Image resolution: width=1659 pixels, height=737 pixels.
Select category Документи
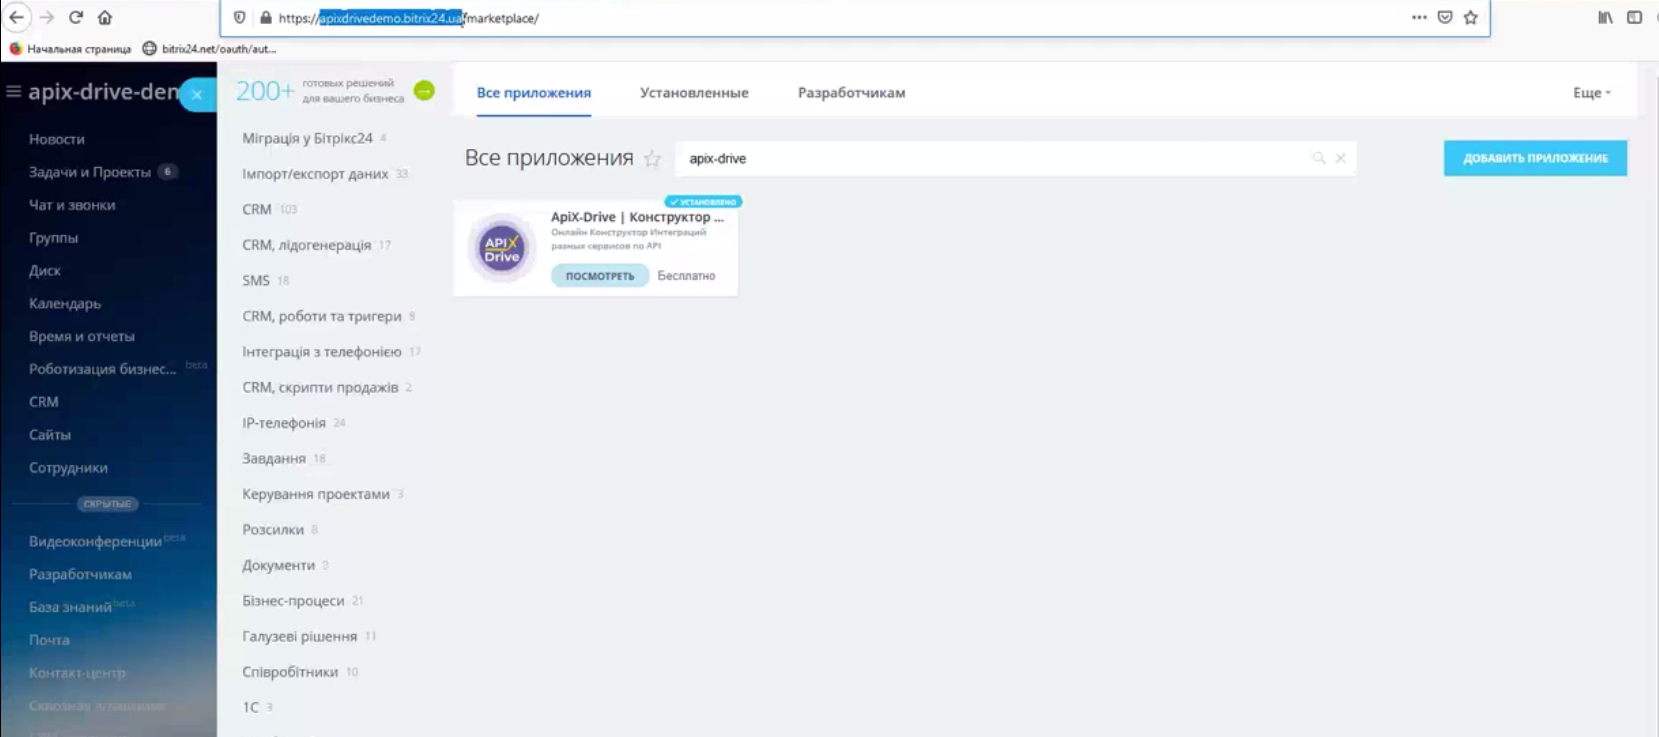(x=278, y=565)
